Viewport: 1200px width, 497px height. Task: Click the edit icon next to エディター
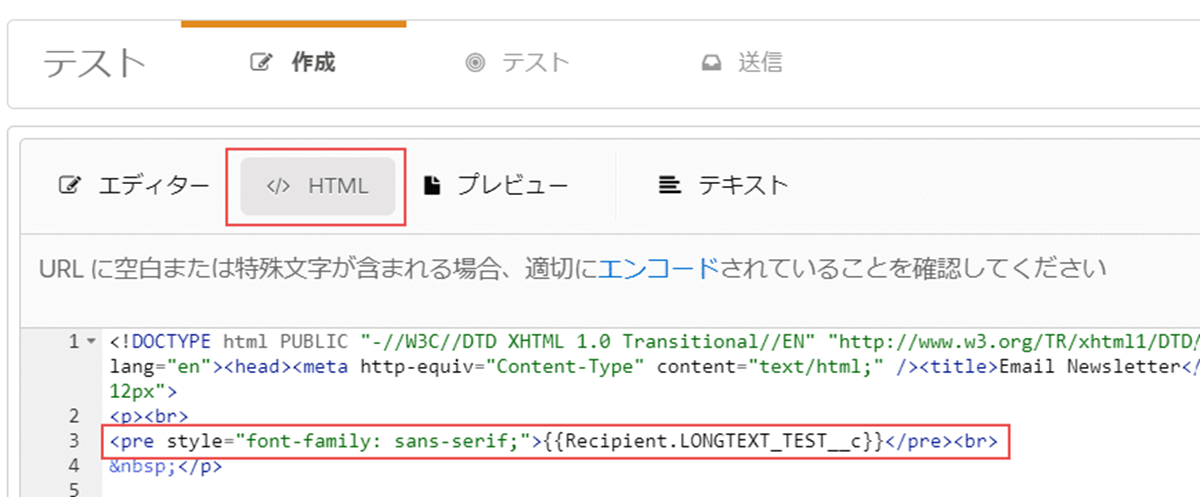click(x=69, y=186)
